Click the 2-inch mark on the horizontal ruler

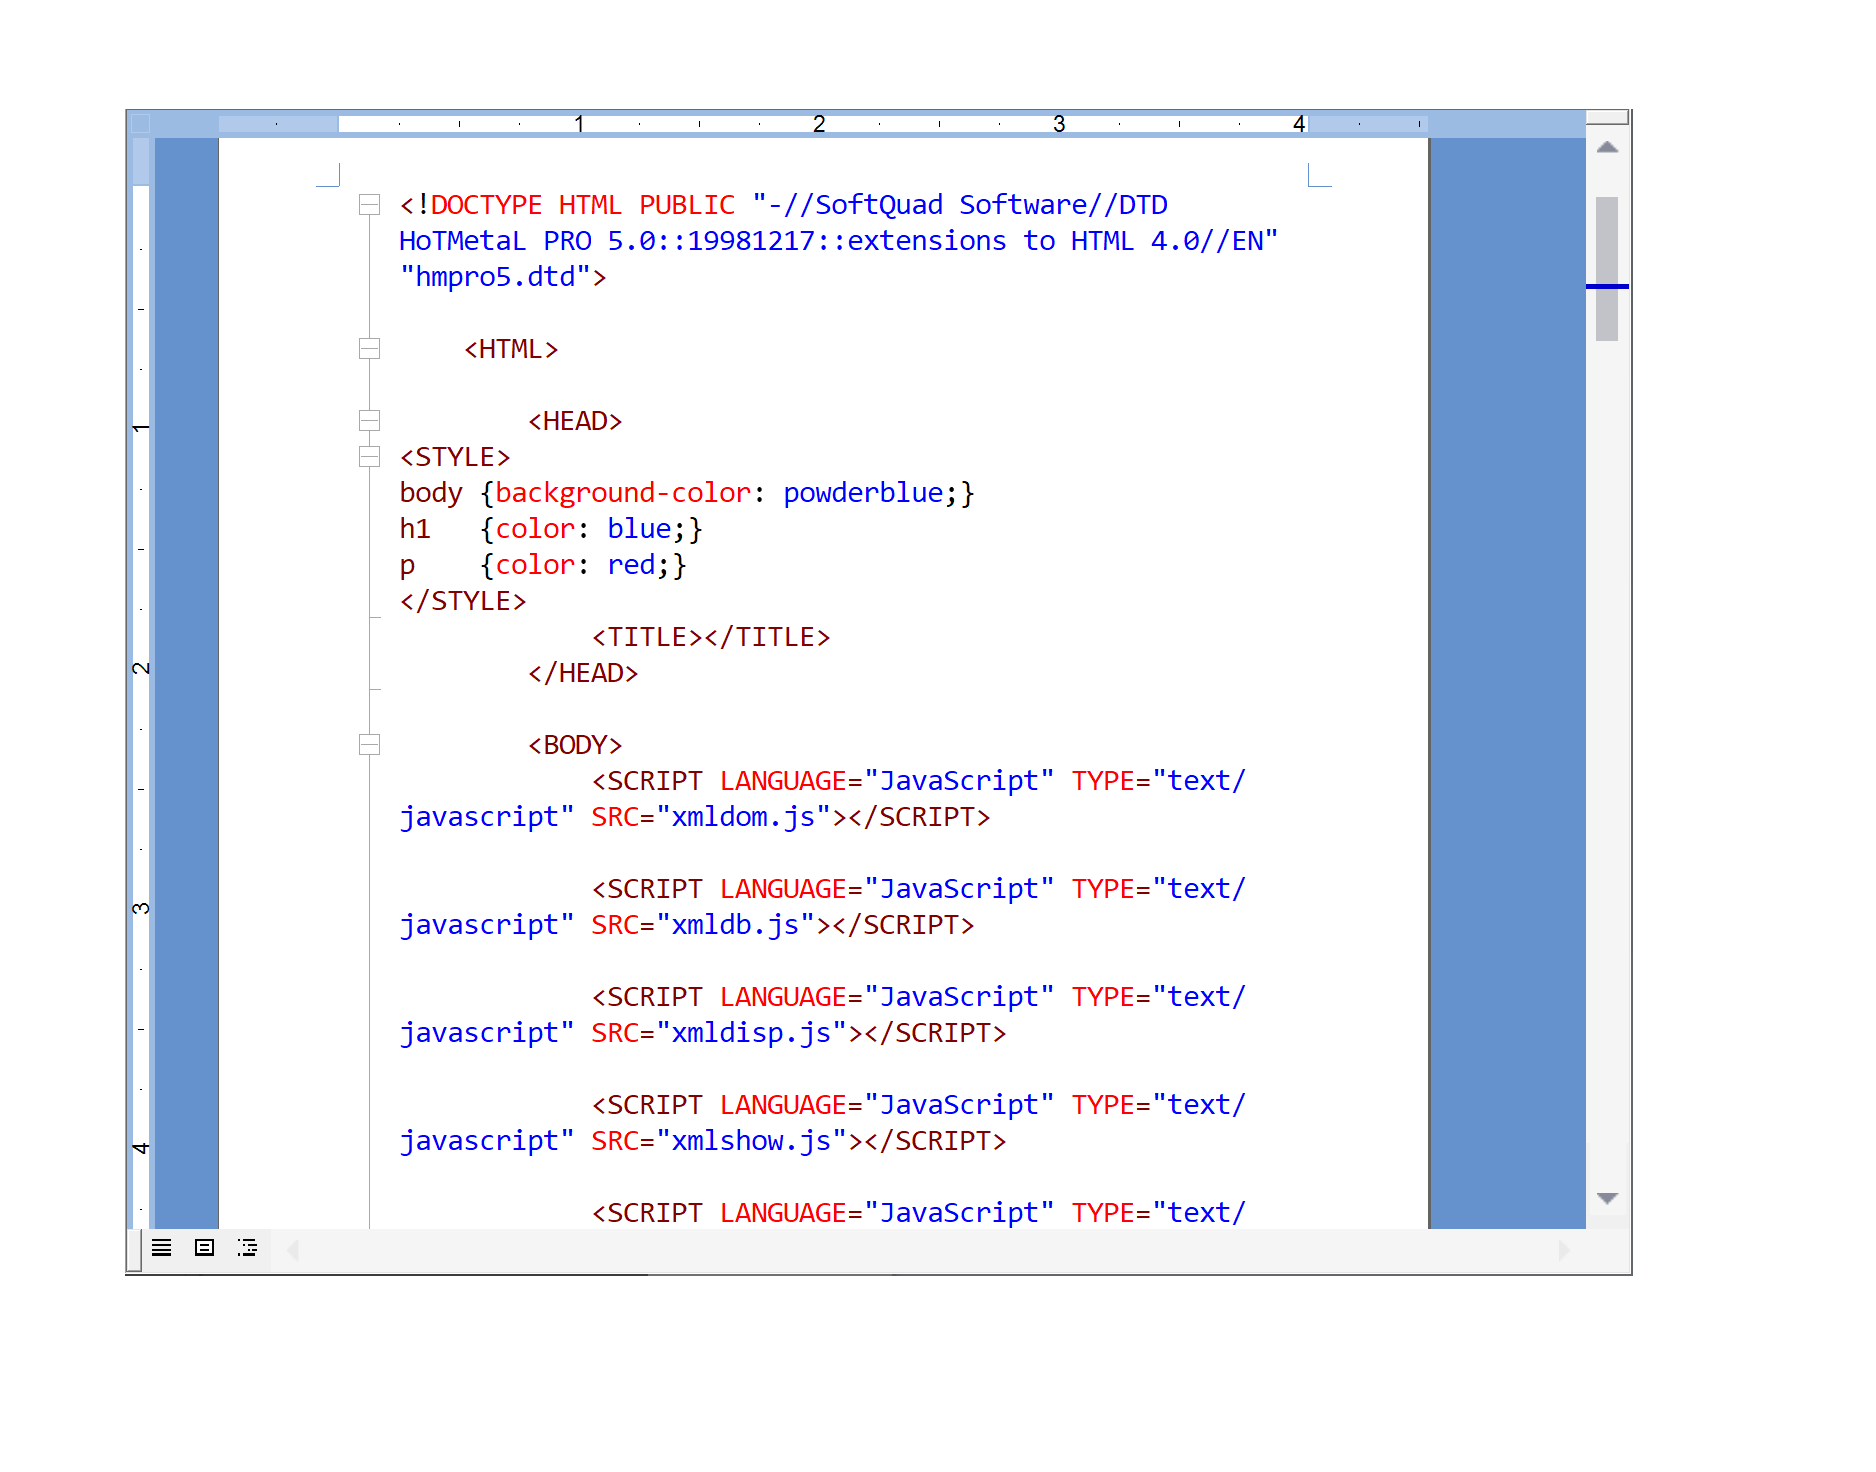tap(819, 124)
